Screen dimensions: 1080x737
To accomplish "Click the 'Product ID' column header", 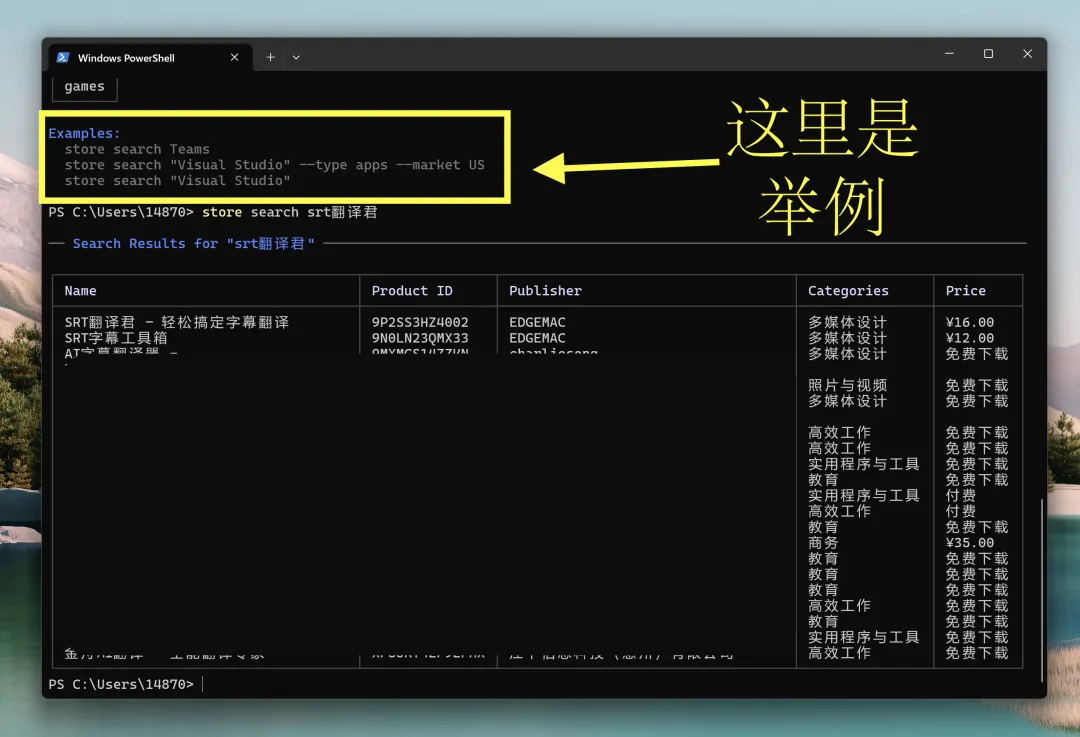I will tap(412, 291).
